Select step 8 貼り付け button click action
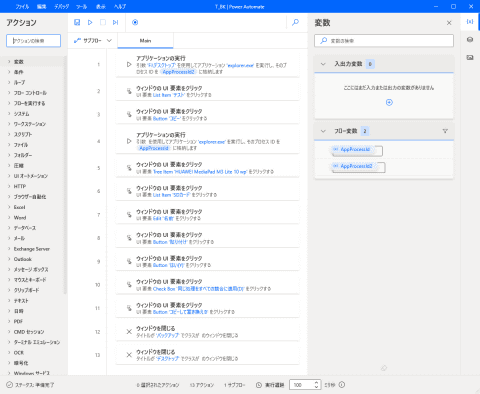 (x=207, y=238)
